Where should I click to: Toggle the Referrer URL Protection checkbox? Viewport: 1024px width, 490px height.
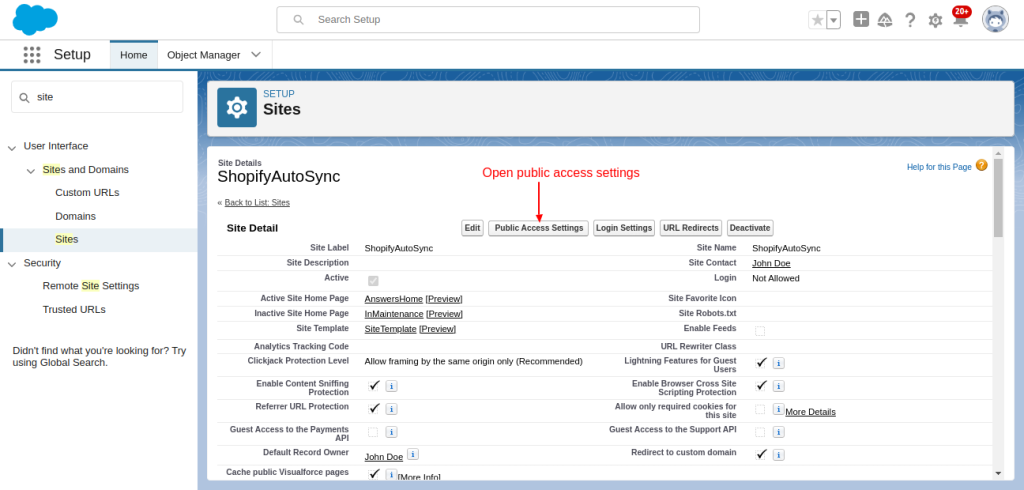374,408
